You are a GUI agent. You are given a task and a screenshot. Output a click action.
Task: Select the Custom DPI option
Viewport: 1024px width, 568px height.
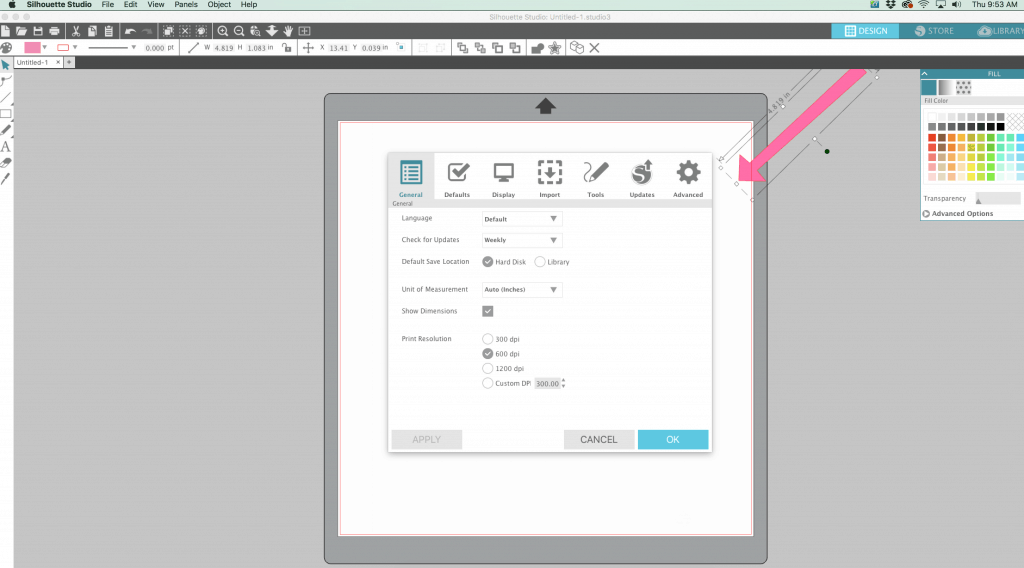[x=488, y=383]
